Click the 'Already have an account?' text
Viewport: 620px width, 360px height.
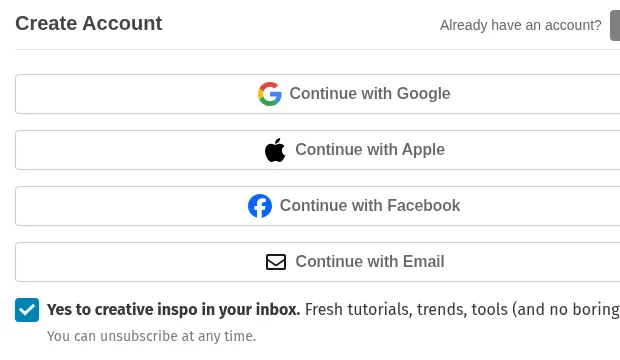point(520,25)
